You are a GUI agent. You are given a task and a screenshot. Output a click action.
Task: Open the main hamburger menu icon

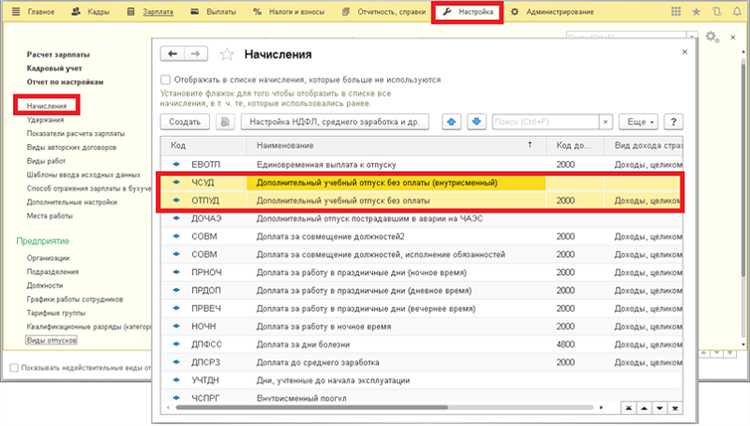16,11
